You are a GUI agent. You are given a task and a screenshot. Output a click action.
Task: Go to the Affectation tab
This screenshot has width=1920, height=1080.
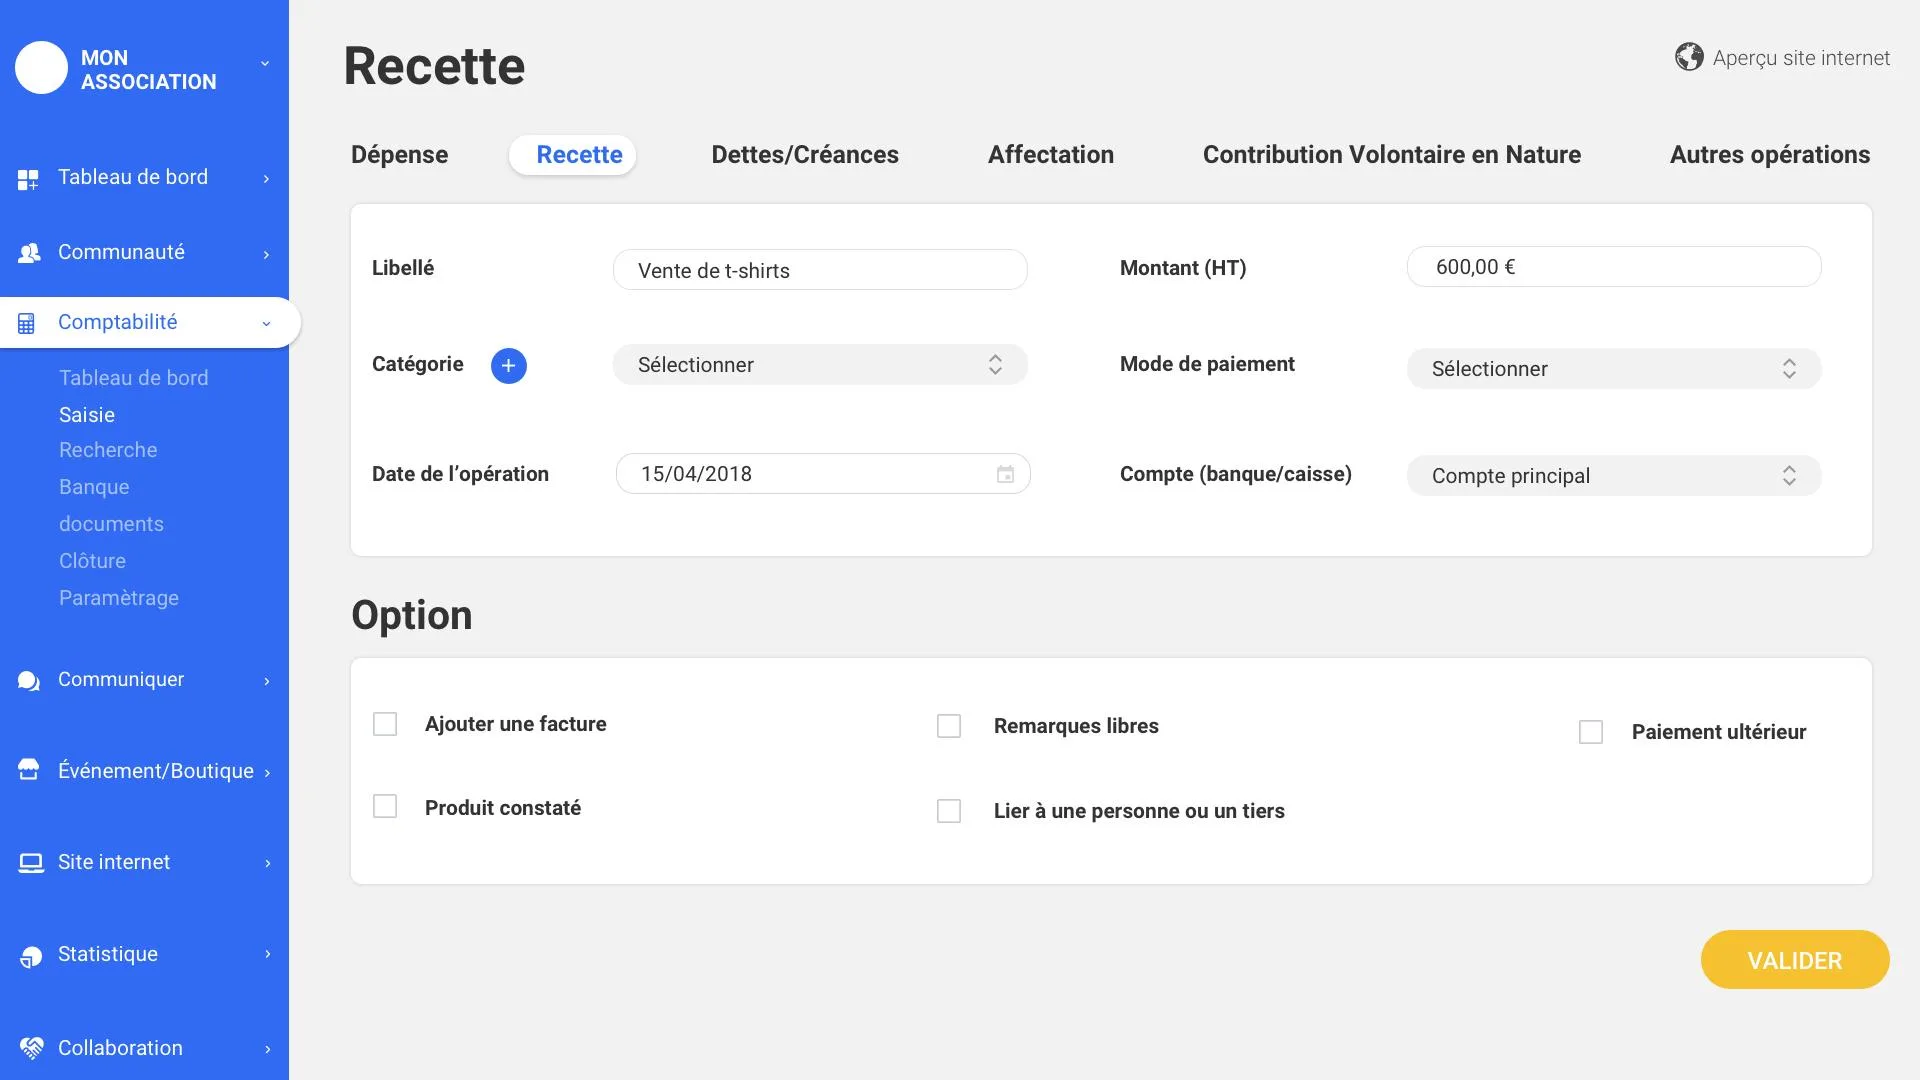pos(1051,155)
